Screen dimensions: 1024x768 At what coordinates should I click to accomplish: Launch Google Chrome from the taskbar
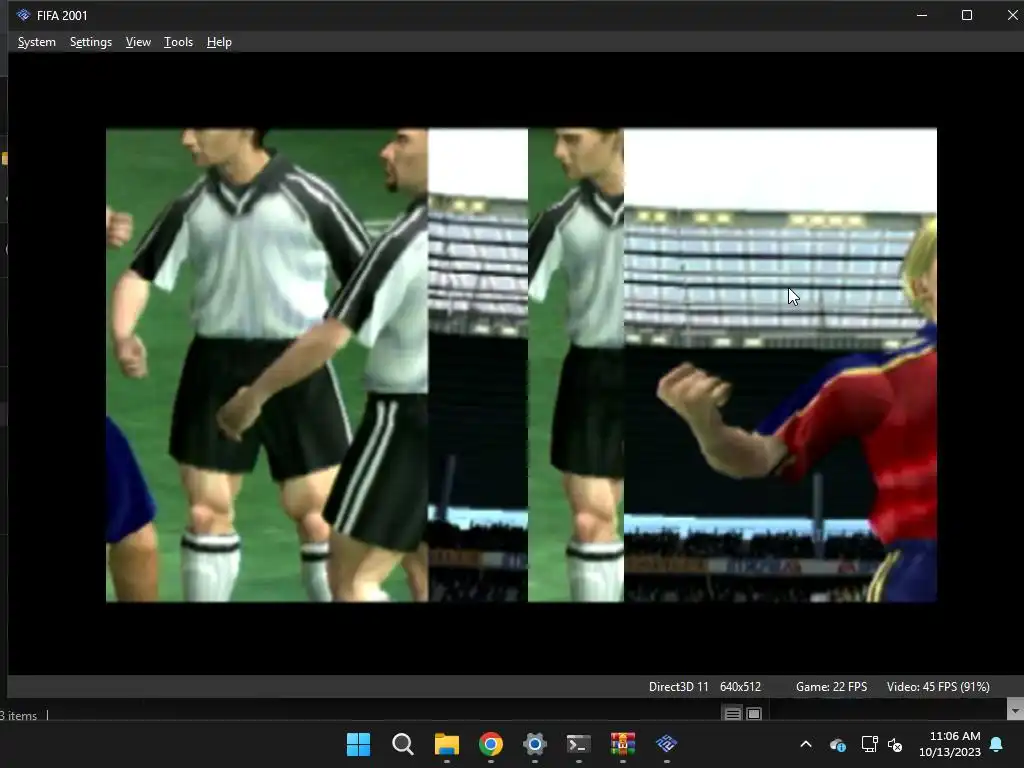coord(490,744)
